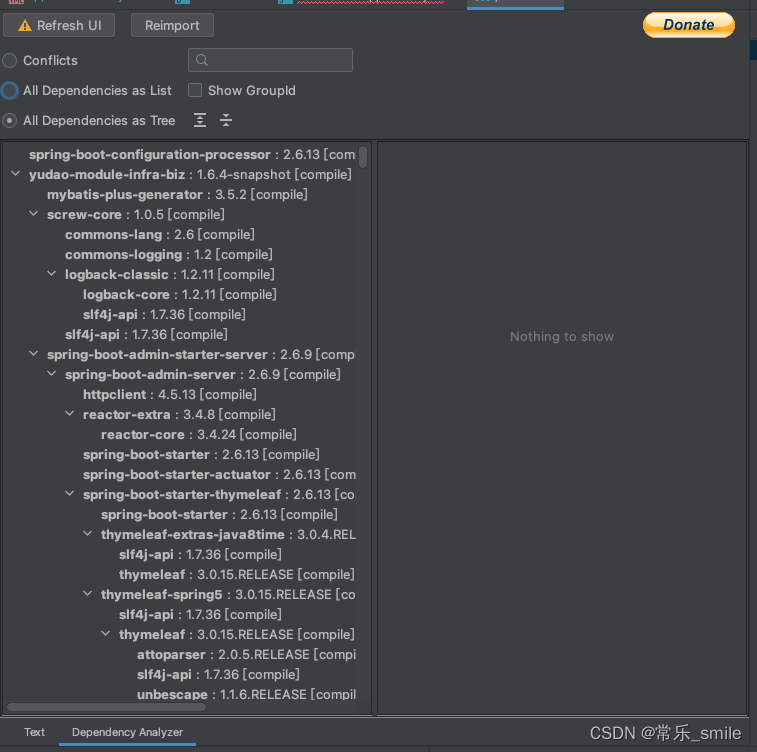The height and width of the screenshot is (752, 757).
Task: Select slf4j-api row under logback-classic
Action: pyautogui.click(x=164, y=315)
